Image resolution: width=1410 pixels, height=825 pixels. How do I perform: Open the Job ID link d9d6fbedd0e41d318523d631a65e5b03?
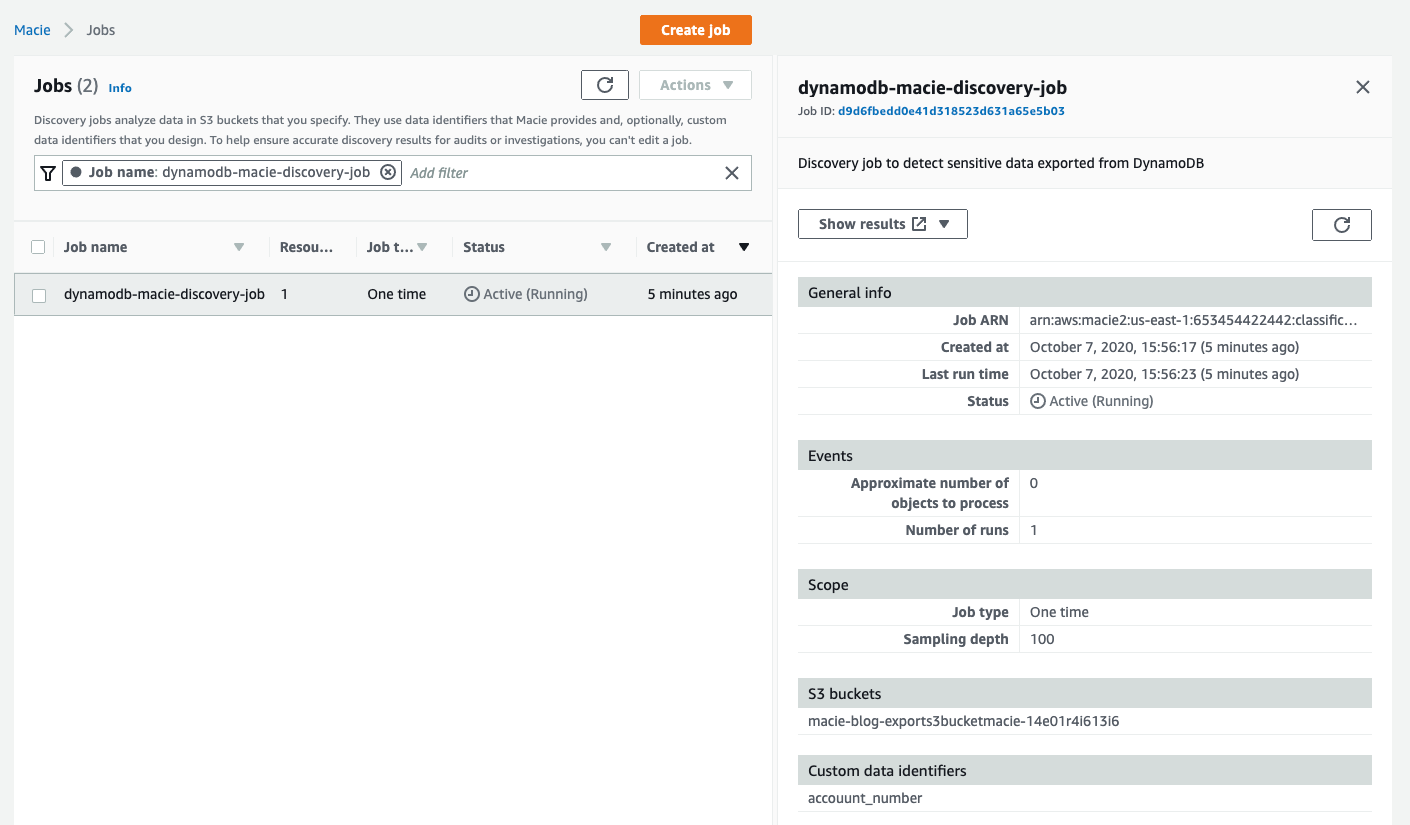[x=951, y=111]
